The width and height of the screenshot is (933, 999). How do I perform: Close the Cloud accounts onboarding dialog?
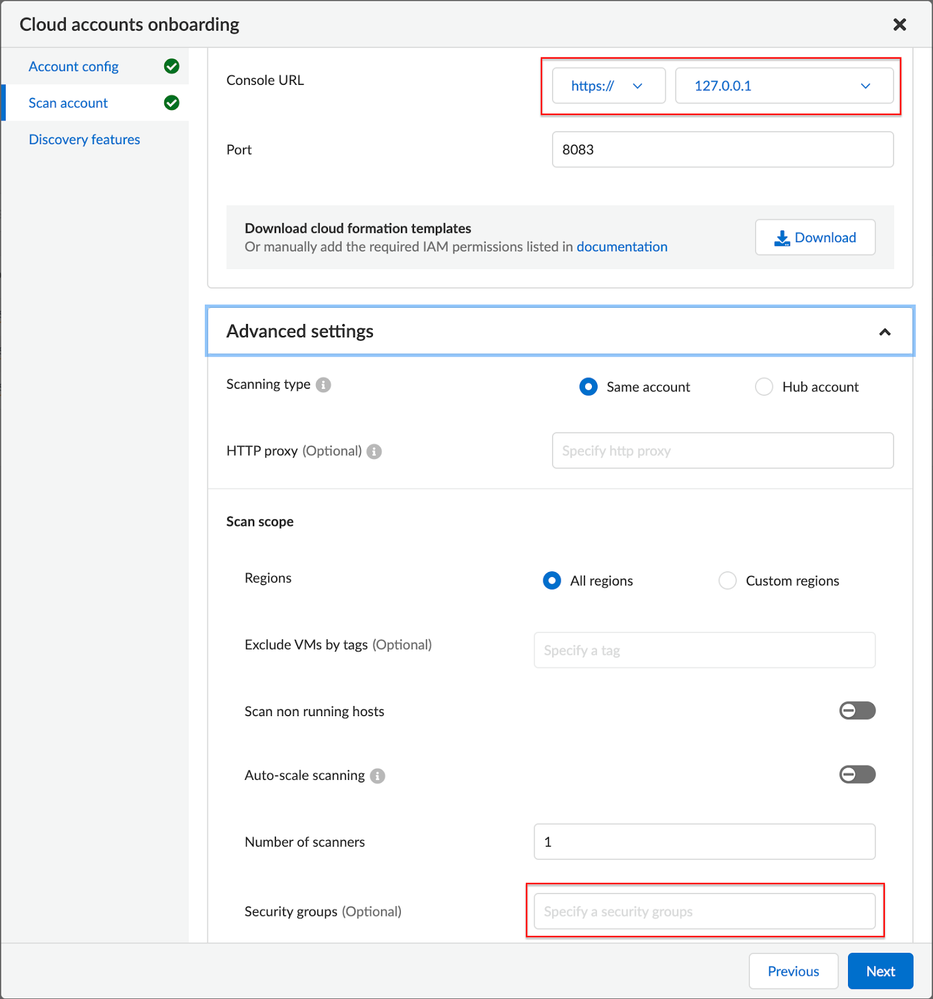[899, 24]
